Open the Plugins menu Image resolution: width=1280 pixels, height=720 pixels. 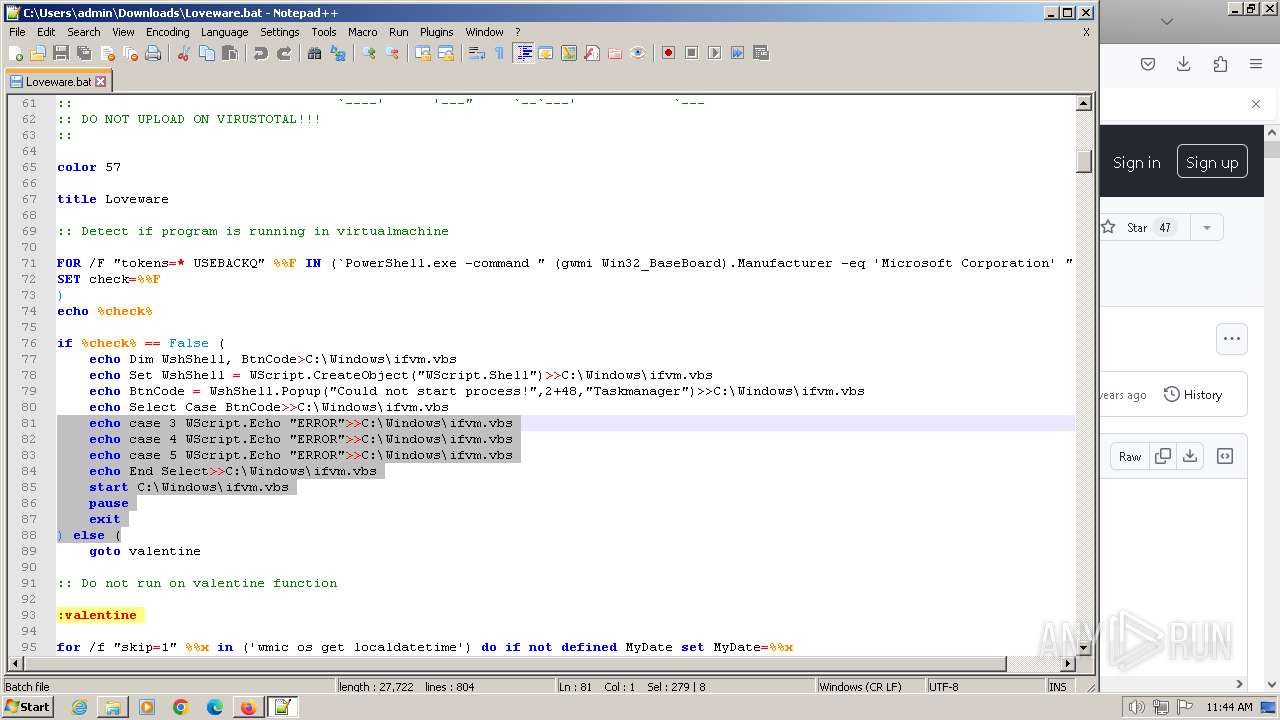pos(436,32)
